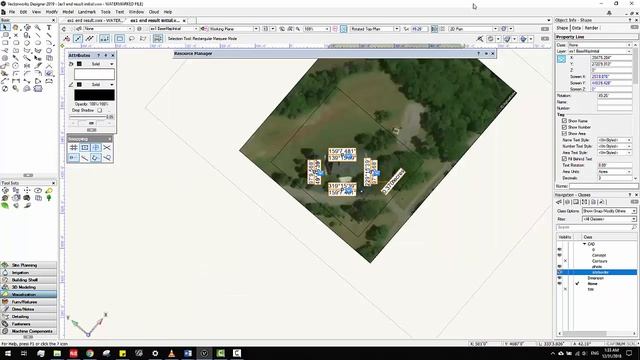The width and height of the screenshot is (640, 360).
Task: Select the arrow Selection tool in Basic palette
Action: click(5, 27)
